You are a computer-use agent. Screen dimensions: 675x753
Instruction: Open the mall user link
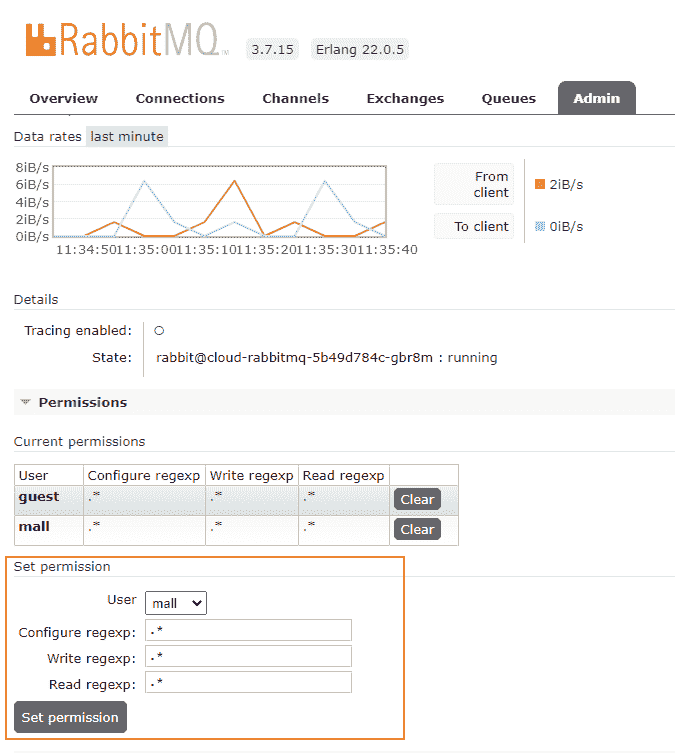pos(34,526)
